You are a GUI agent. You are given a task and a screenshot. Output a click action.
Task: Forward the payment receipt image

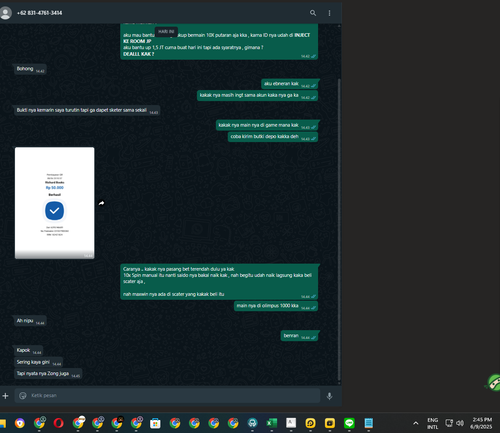[102, 203]
